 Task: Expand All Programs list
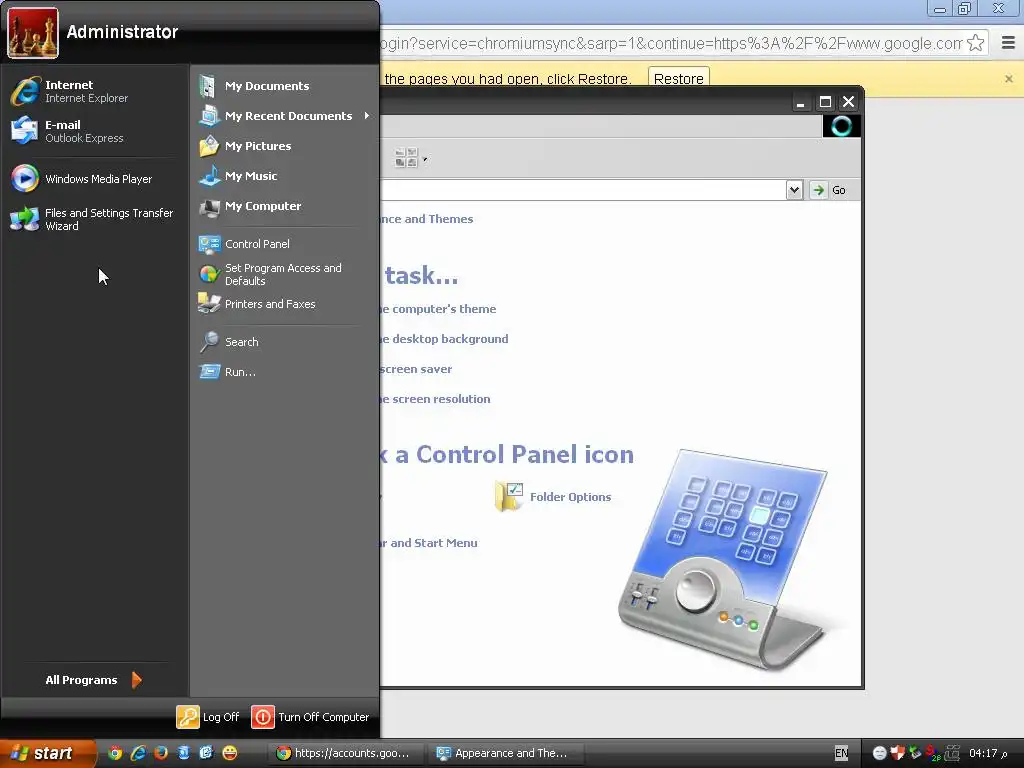click(x=93, y=680)
